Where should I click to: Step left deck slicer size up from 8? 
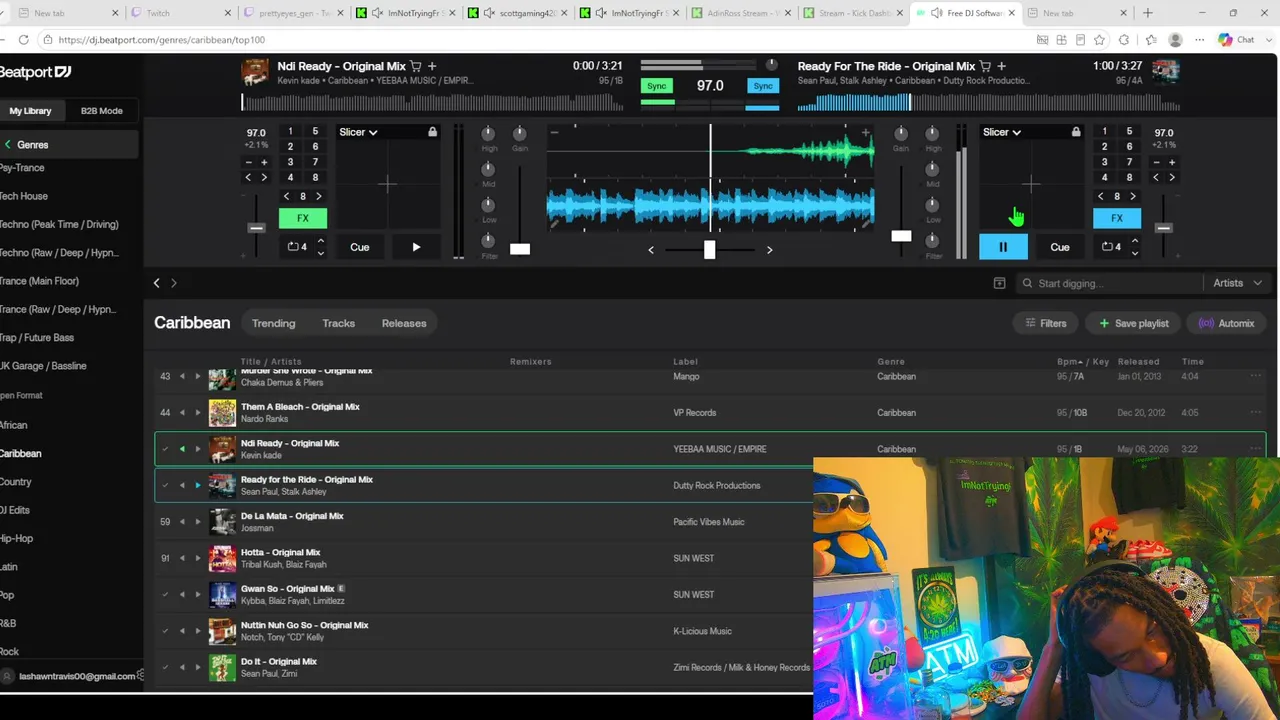click(319, 196)
